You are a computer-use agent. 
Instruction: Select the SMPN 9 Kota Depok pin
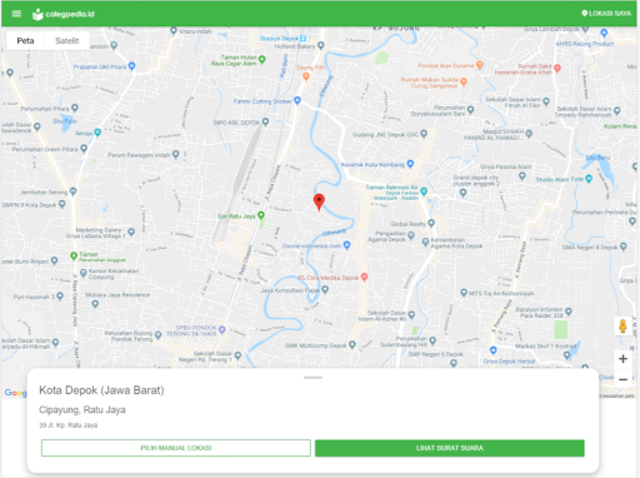tap(62, 204)
